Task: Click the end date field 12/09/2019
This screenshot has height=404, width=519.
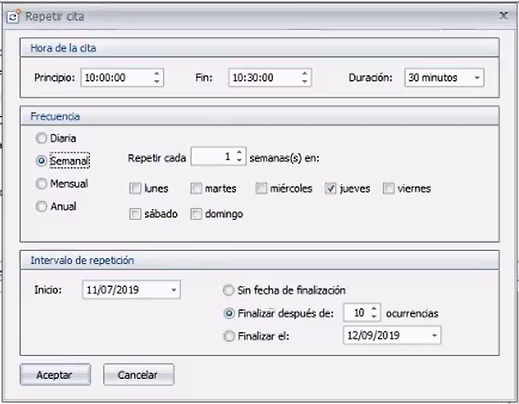Action: [392, 335]
